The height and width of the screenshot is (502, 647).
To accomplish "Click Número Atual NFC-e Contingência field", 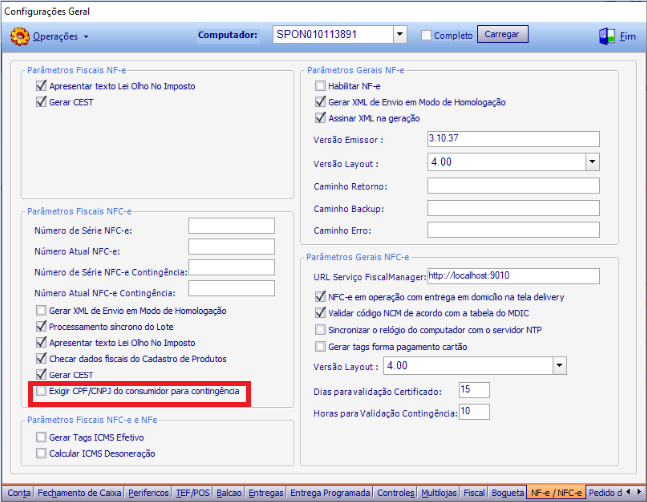I will click(231, 288).
